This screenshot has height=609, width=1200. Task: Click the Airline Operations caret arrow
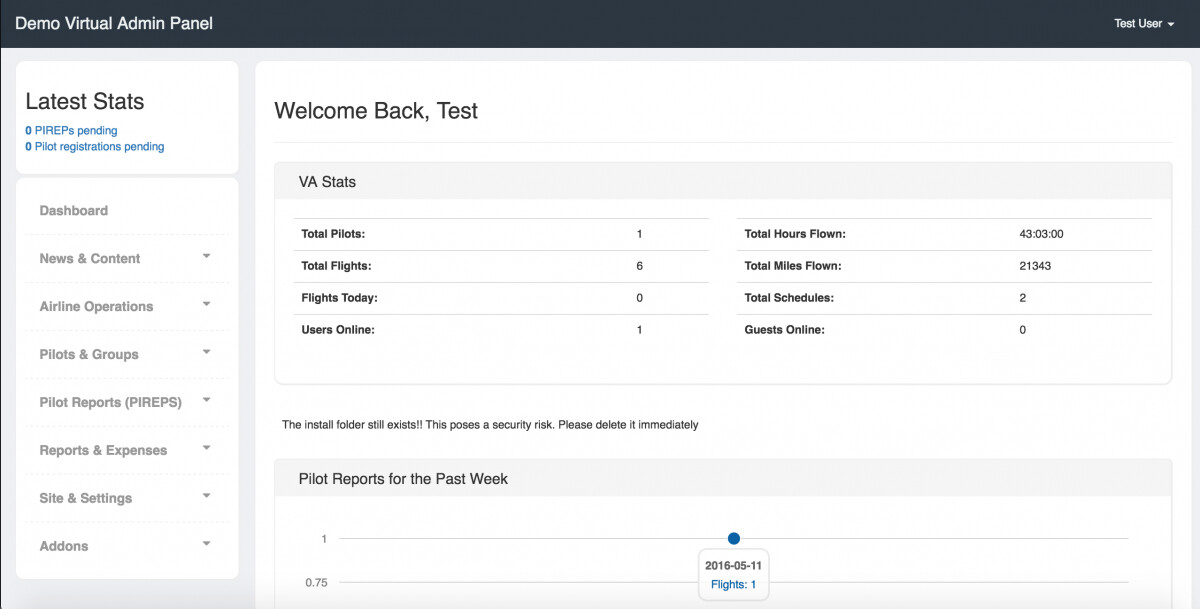(x=206, y=305)
